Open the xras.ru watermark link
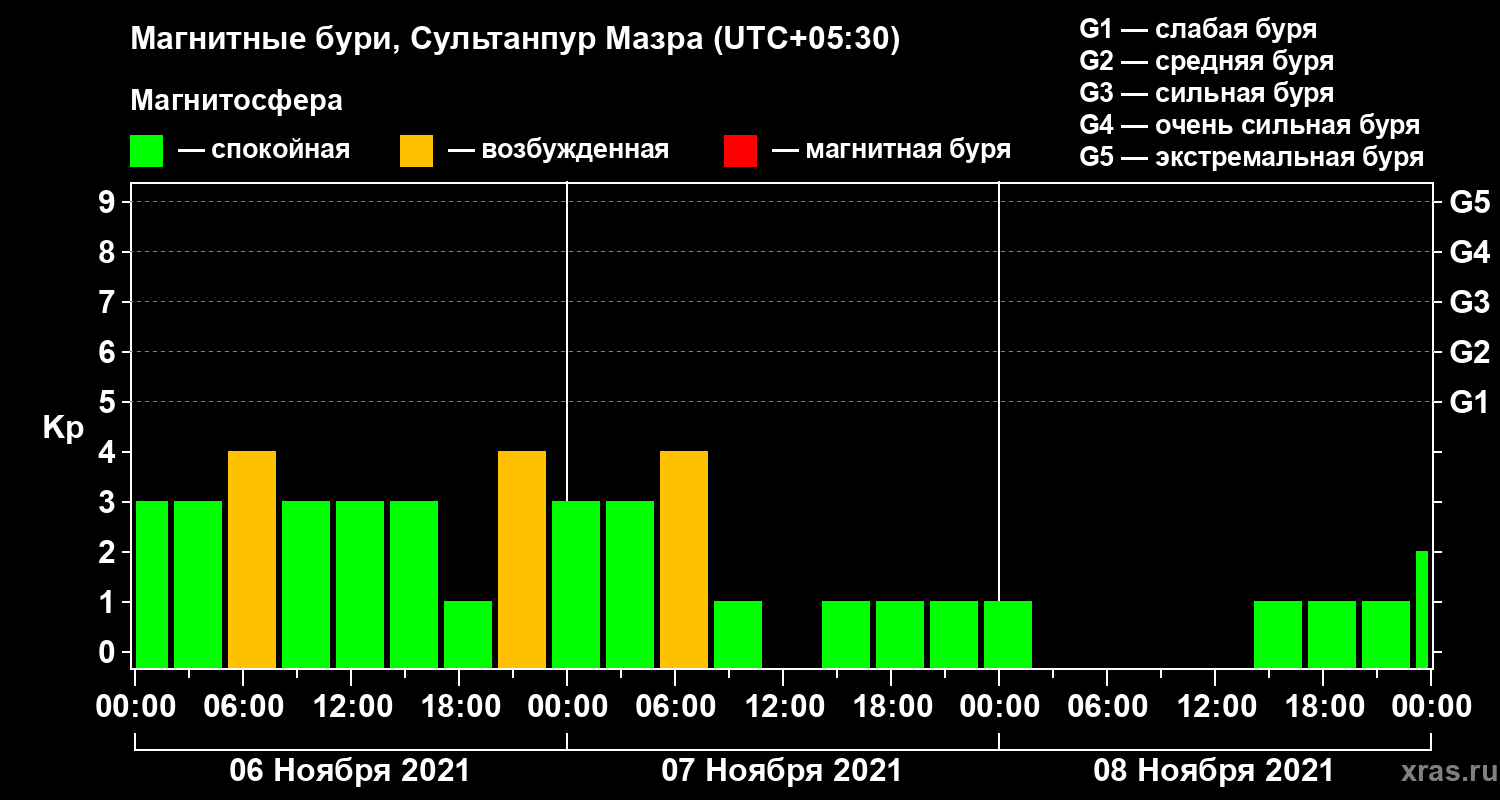The image size is (1500, 800). tap(1441, 771)
